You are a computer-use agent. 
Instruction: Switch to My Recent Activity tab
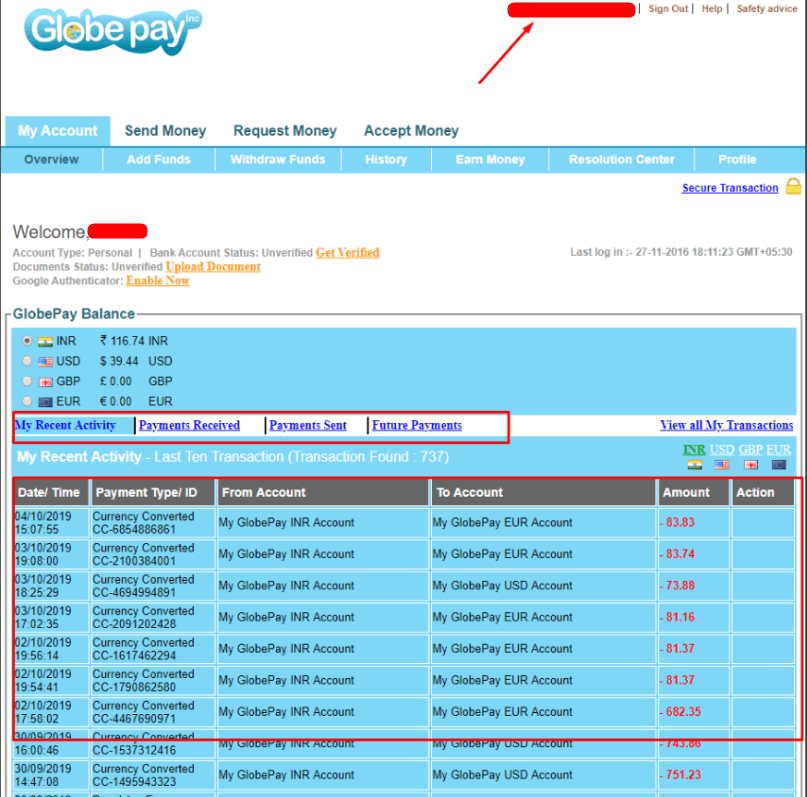click(65, 425)
